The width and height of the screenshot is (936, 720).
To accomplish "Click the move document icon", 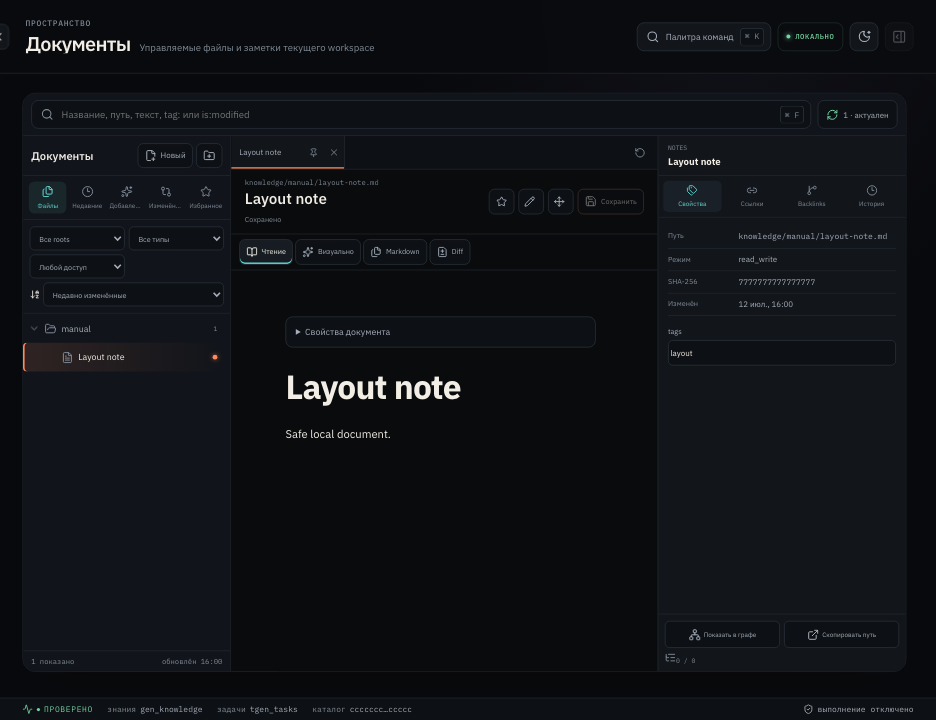I will pos(559,202).
